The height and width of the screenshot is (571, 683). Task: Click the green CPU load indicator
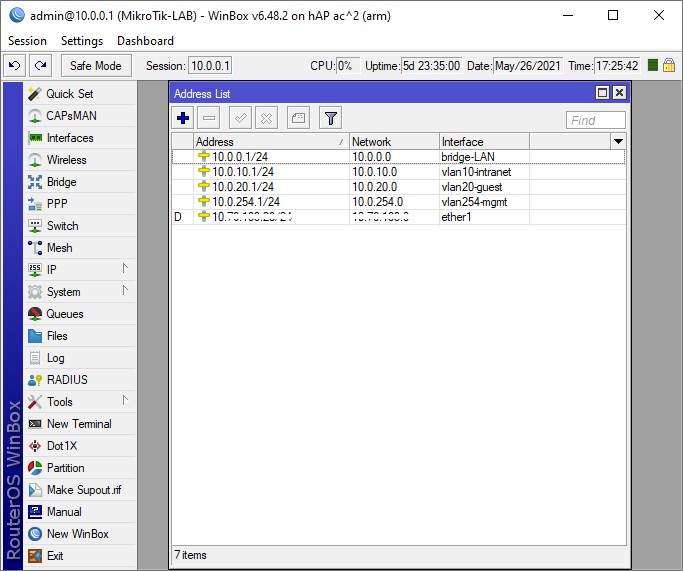(653, 65)
